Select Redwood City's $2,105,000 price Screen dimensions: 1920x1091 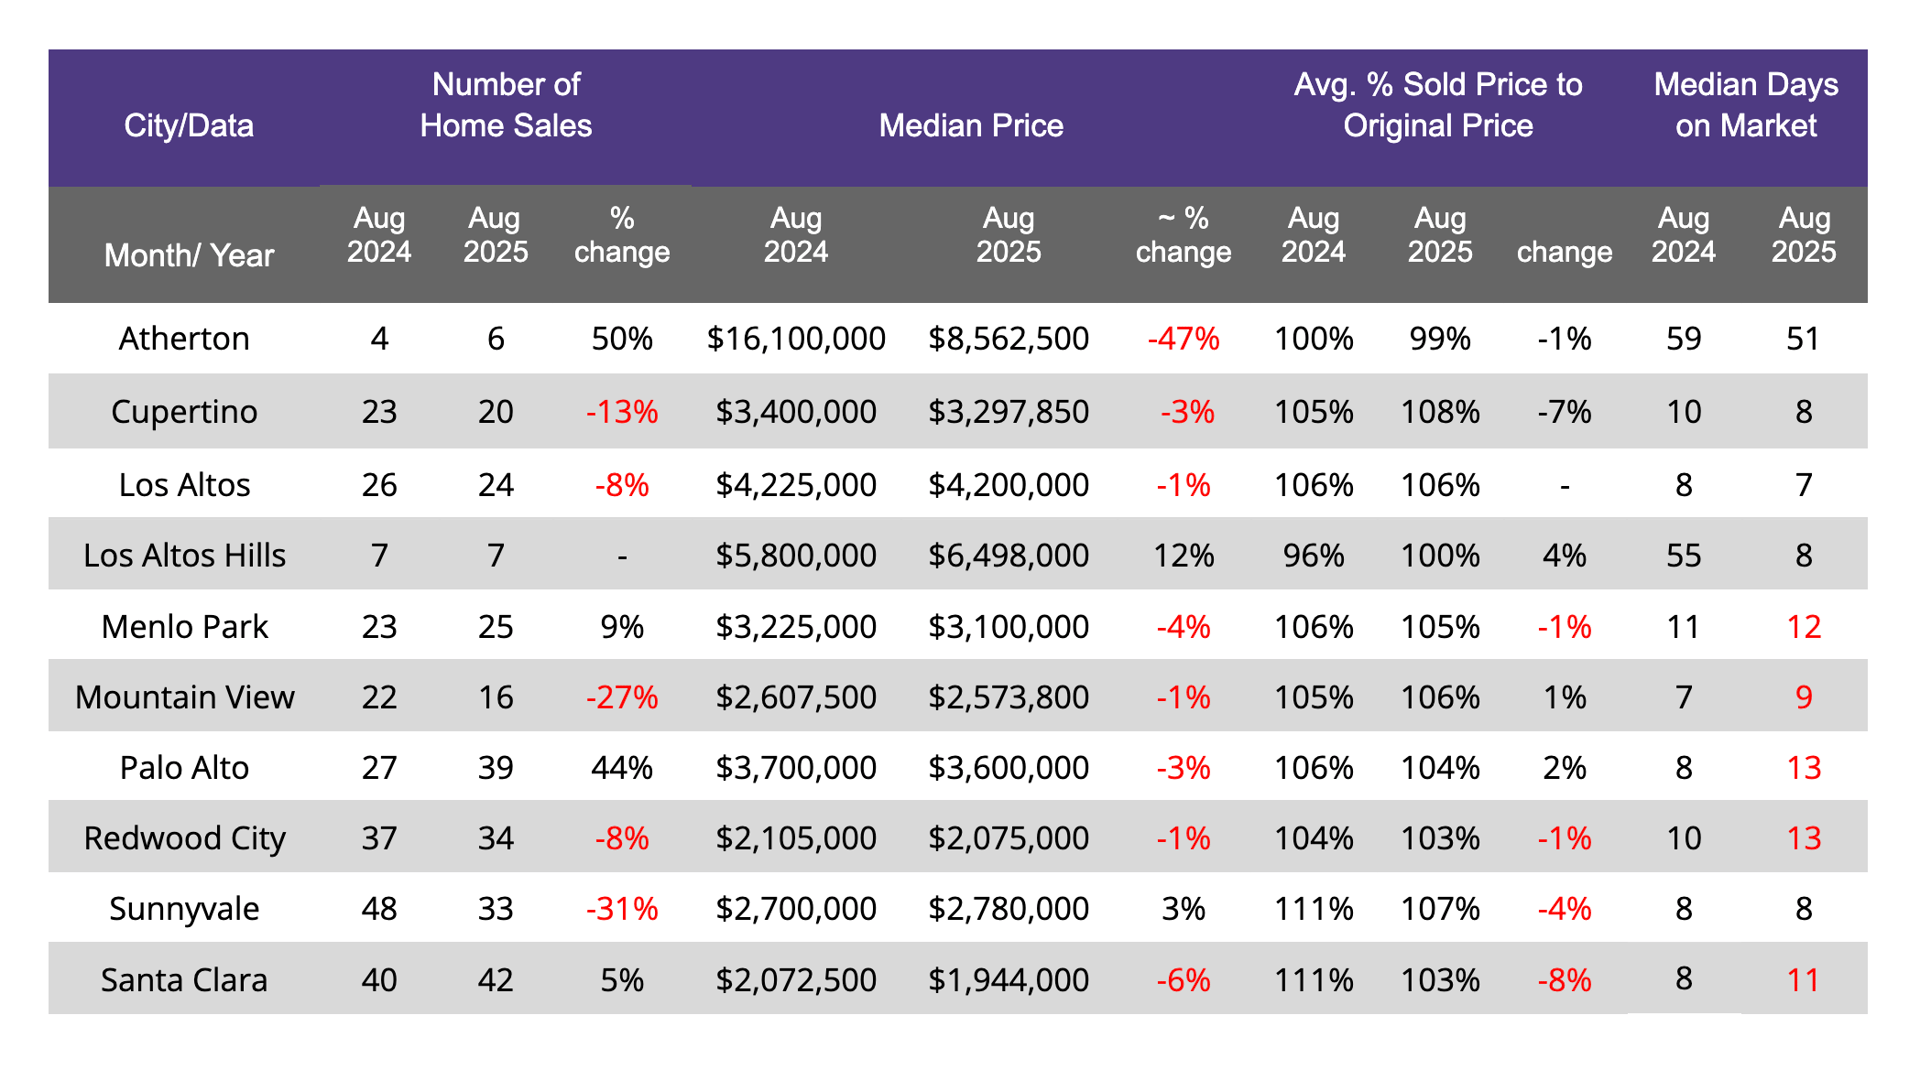click(795, 838)
